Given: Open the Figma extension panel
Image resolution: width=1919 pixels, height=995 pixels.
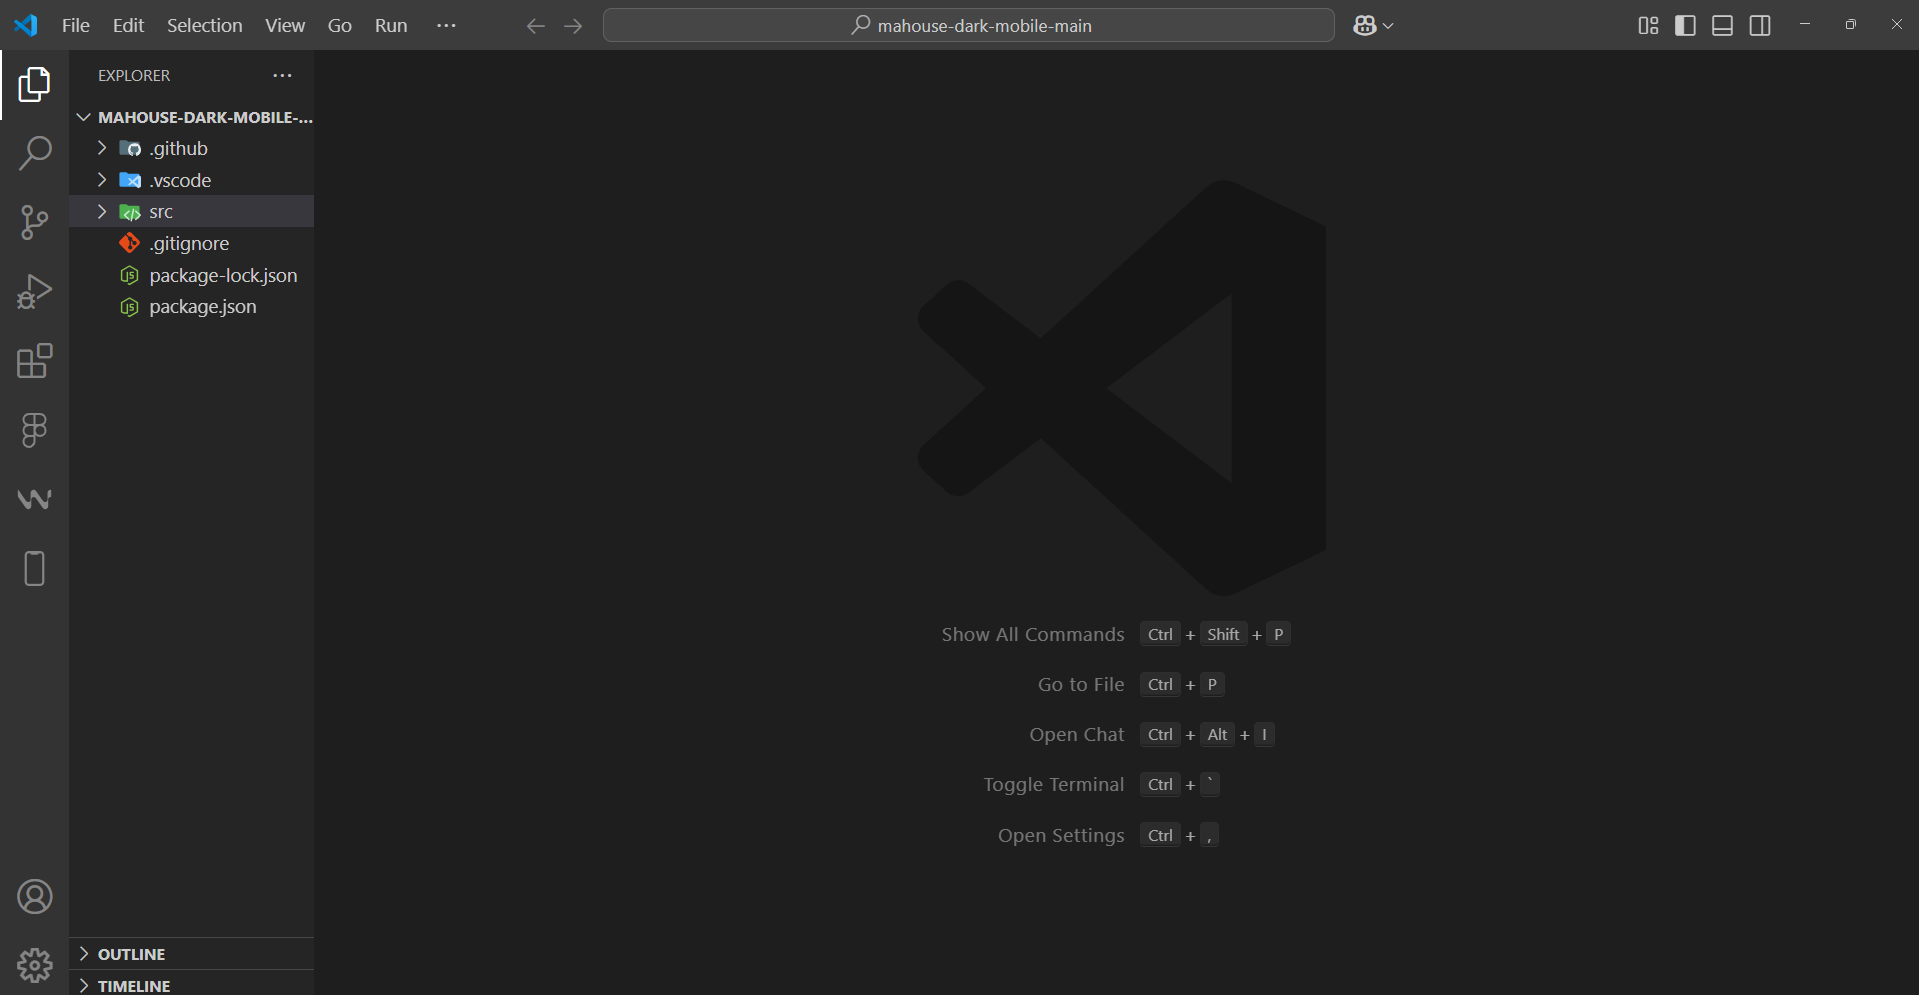Looking at the screenshot, I should coord(34,430).
